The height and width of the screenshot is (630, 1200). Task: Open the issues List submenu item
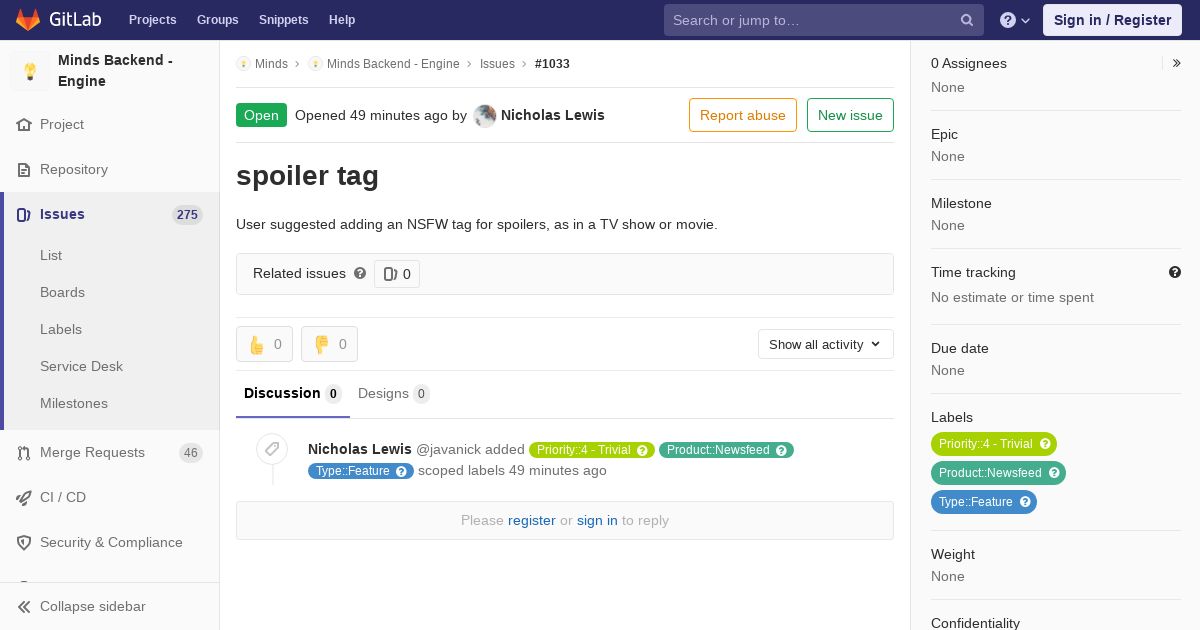[x=51, y=256]
